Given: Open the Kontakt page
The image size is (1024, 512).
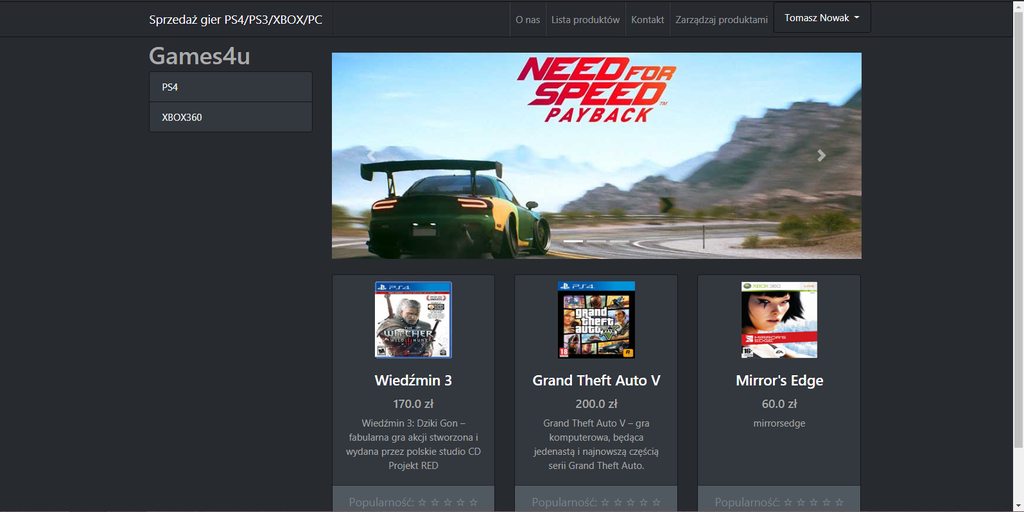Looking at the screenshot, I should [647, 20].
